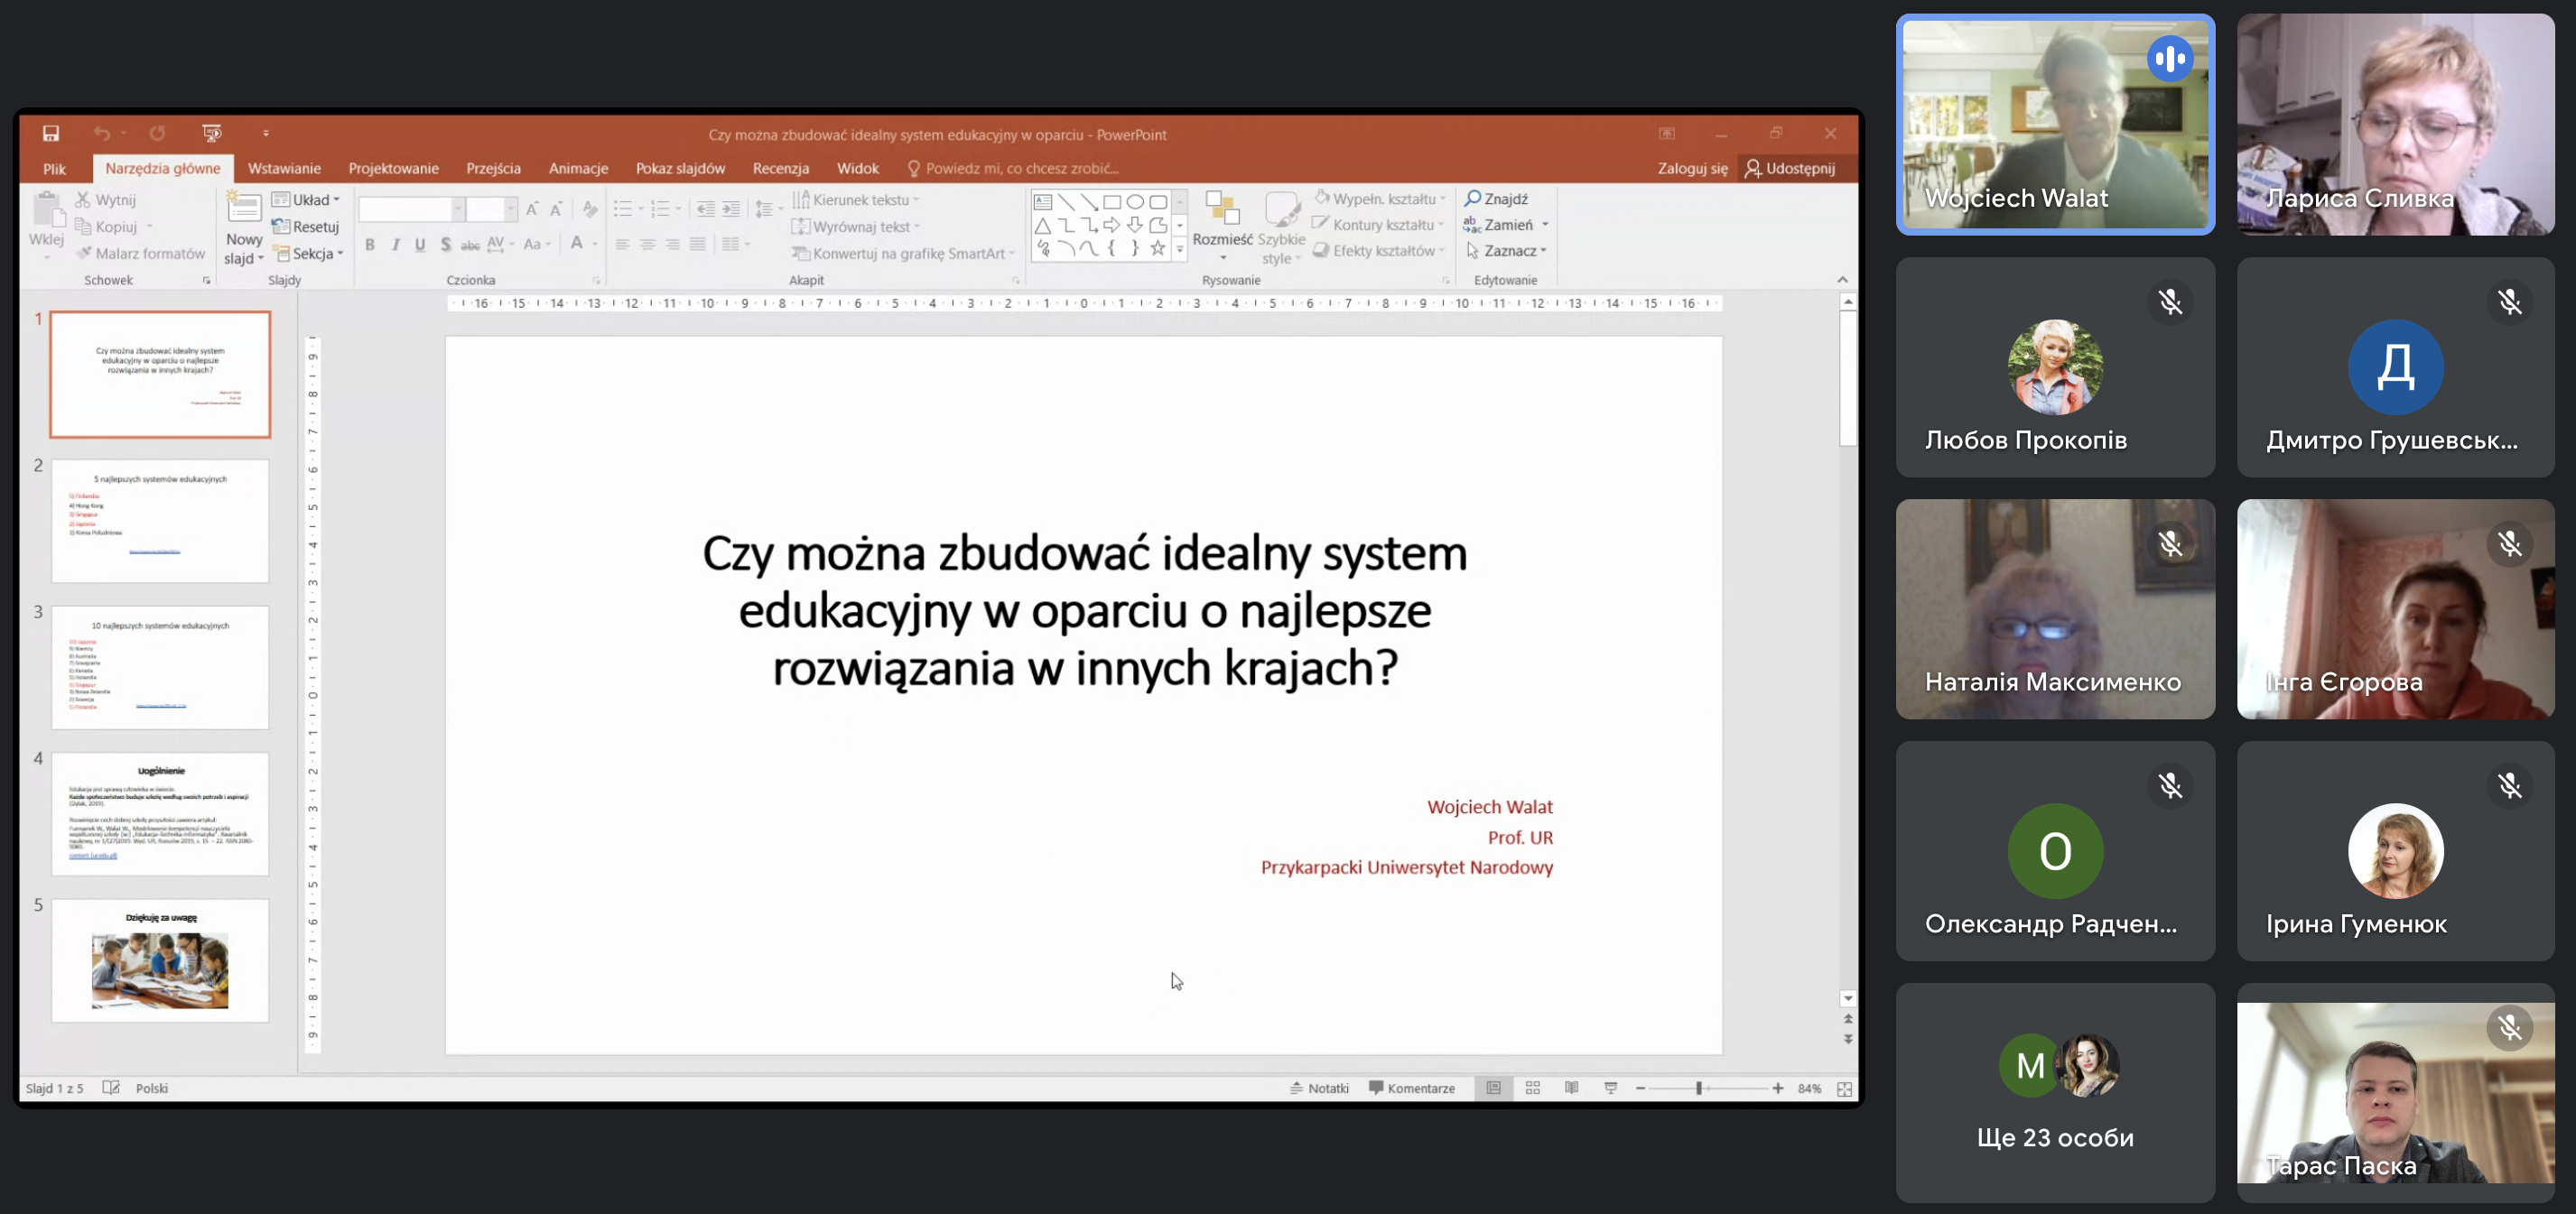Click Zaloguj się sign-in link

tap(1692, 168)
